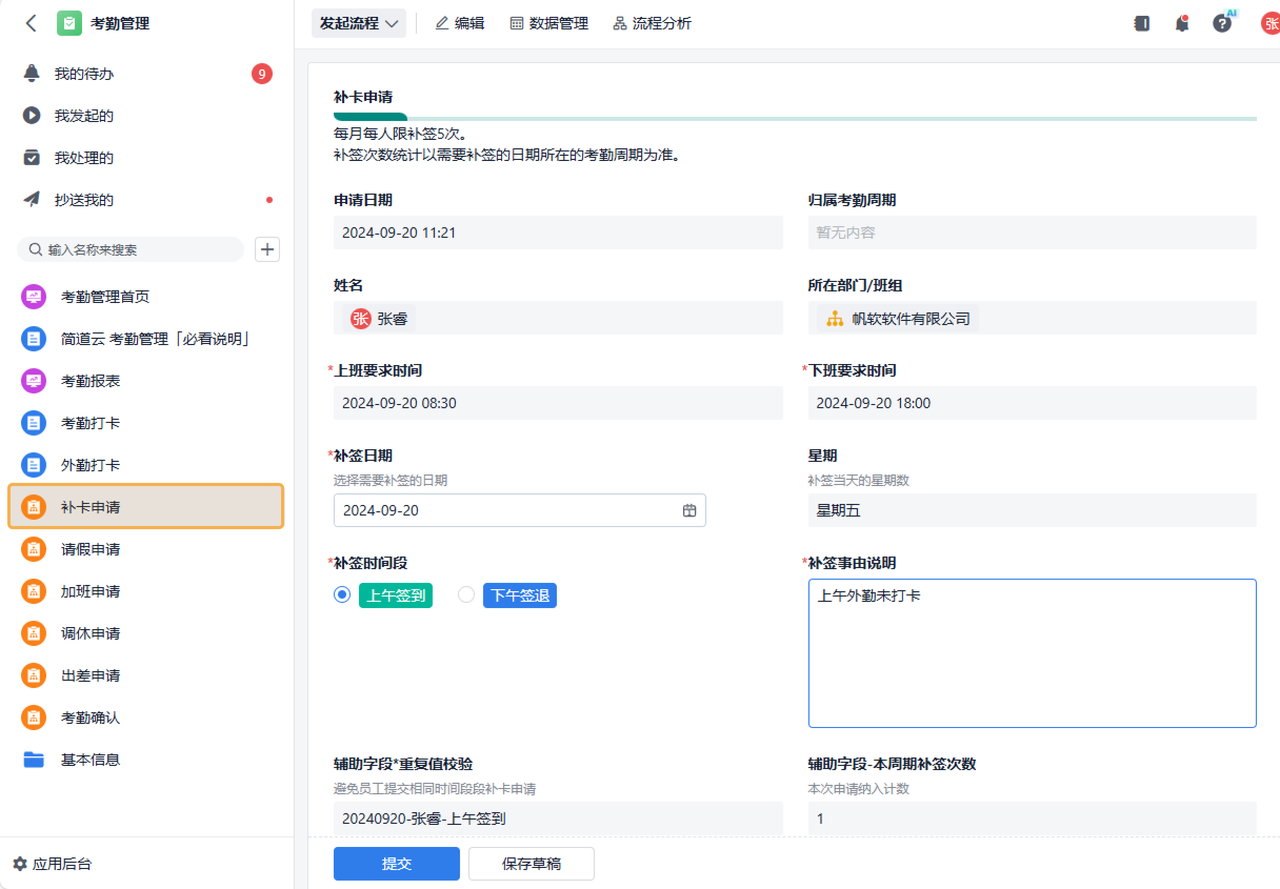Screen dimensions: 1280x889
Task: Click the 归属考勤周期 暂无内容 field
Action: point(1032,233)
